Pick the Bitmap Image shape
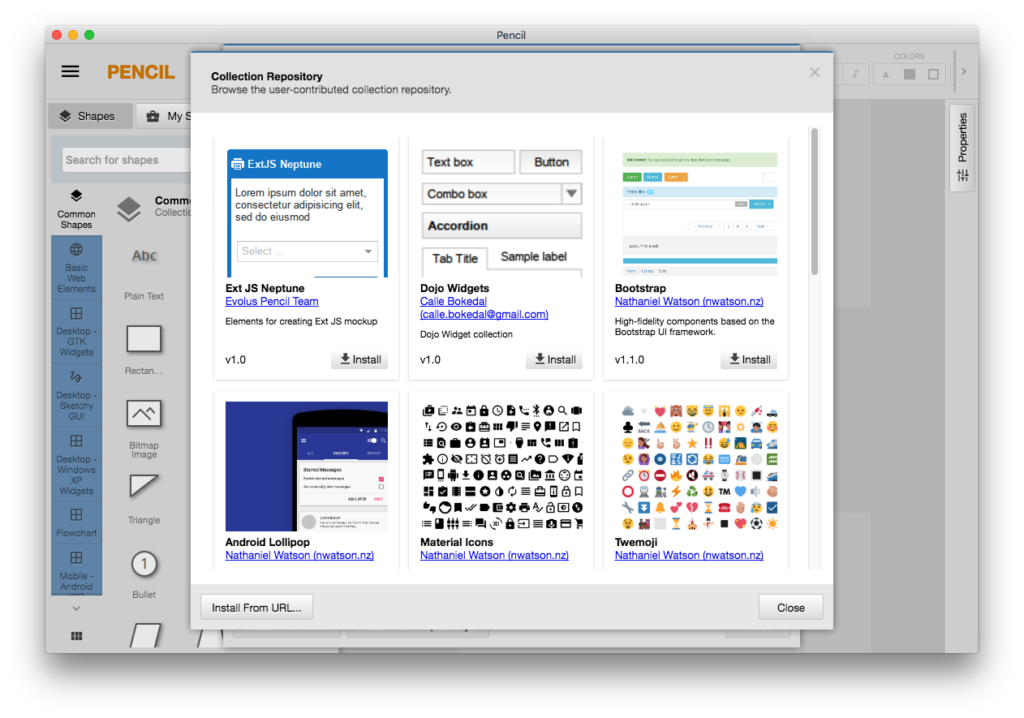The width and height of the screenshot is (1024, 718). [144, 427]
